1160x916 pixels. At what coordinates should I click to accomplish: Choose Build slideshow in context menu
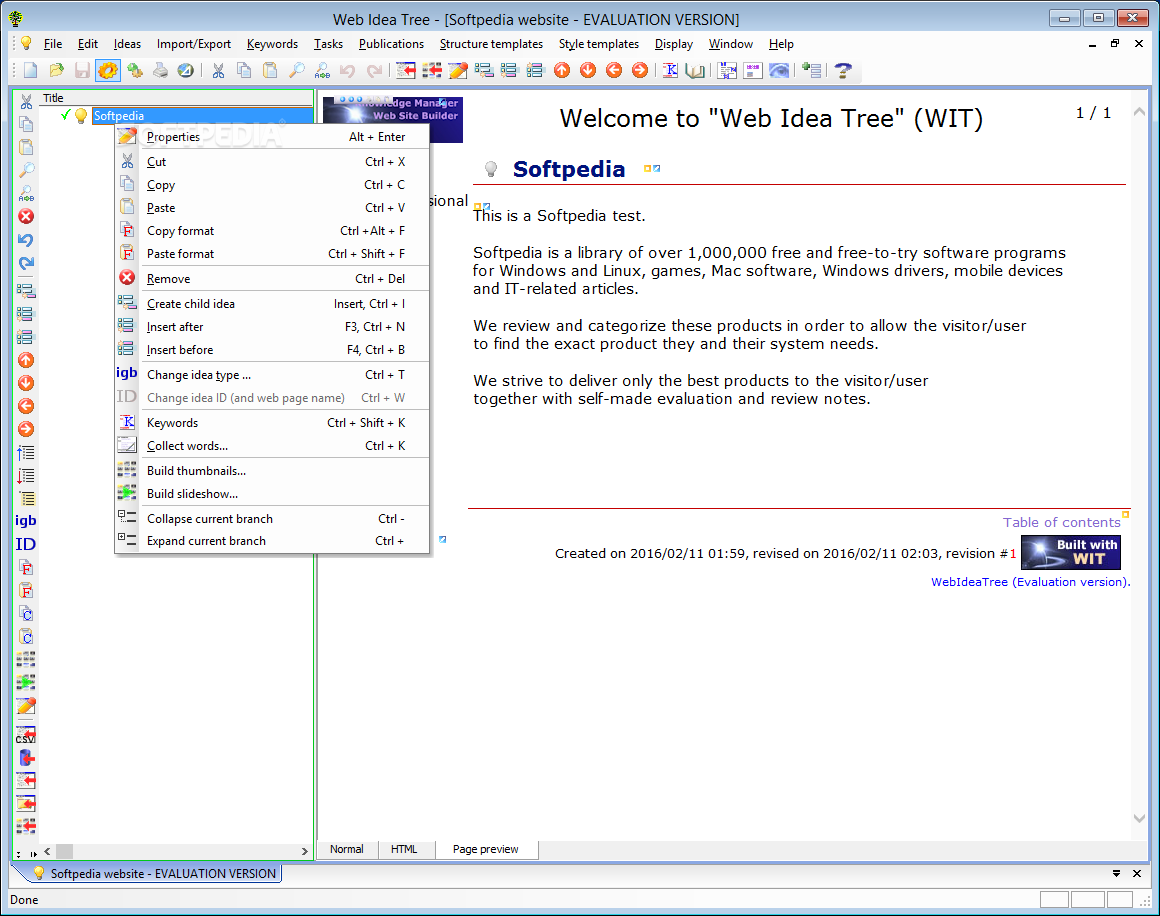[x=272, y=494]
